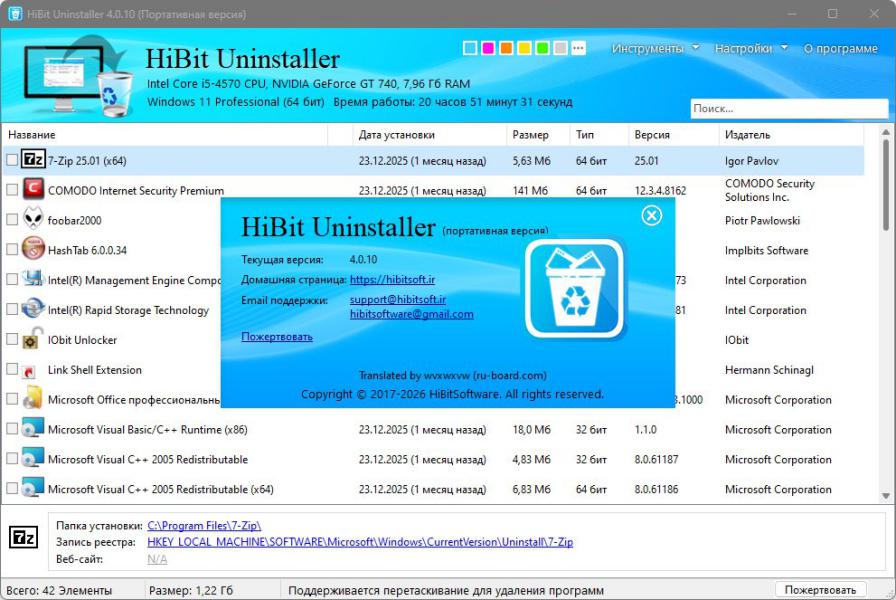Click the foobar2000 alien icon
Image resolution: width=896 pixels, height=600 pixels.
(33, 220)
